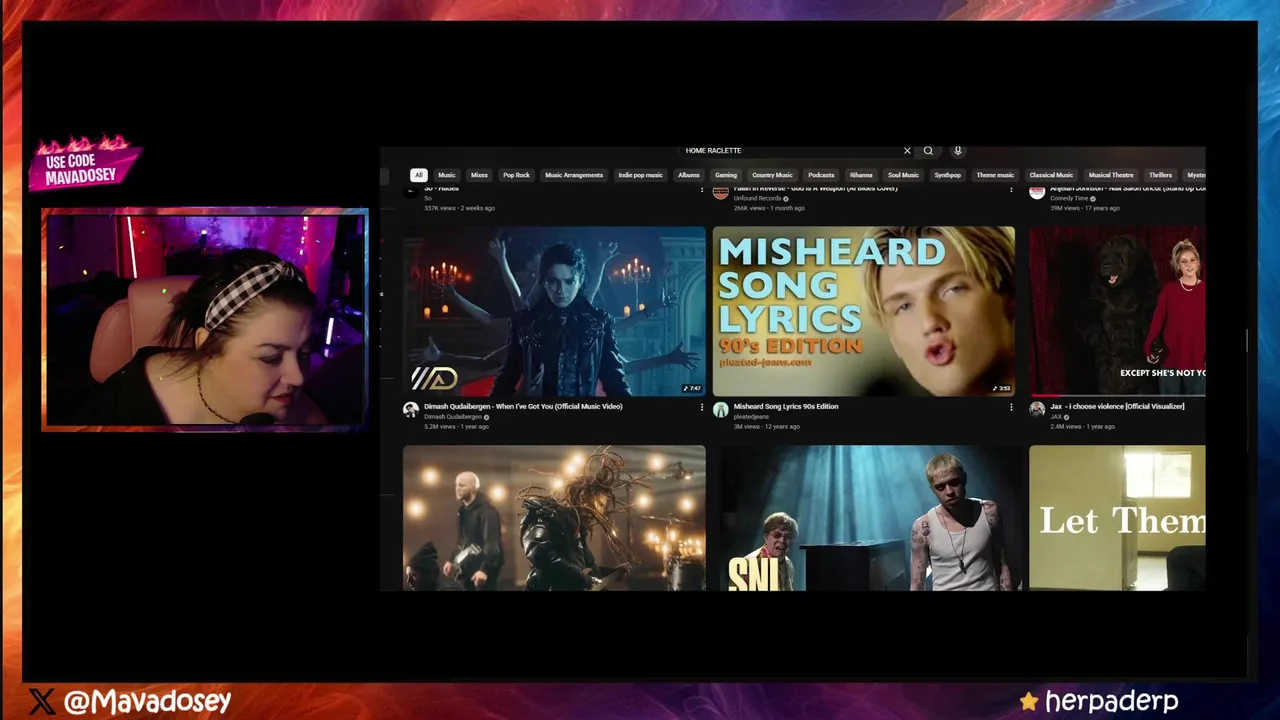
Task: Select the Mixes filter chip
Action: point(479,175)
